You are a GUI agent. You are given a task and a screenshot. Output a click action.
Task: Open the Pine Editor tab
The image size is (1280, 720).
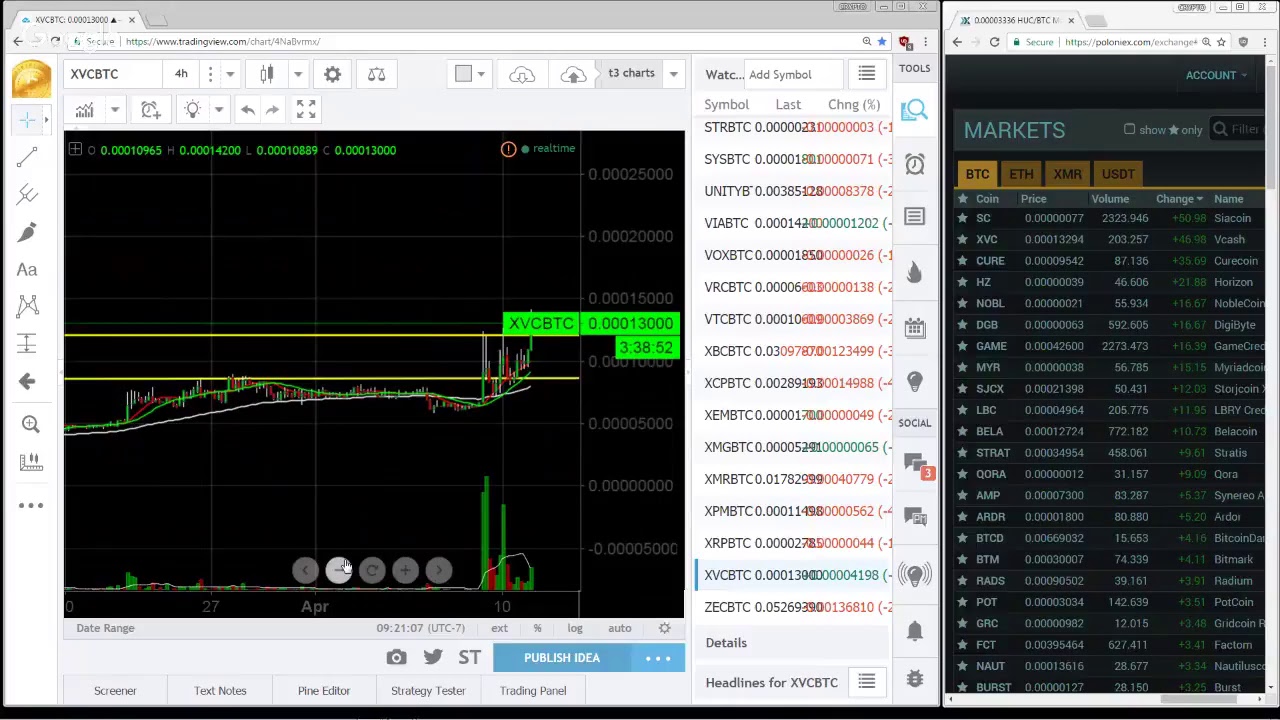pyautogui.click(x=324, y=690)
